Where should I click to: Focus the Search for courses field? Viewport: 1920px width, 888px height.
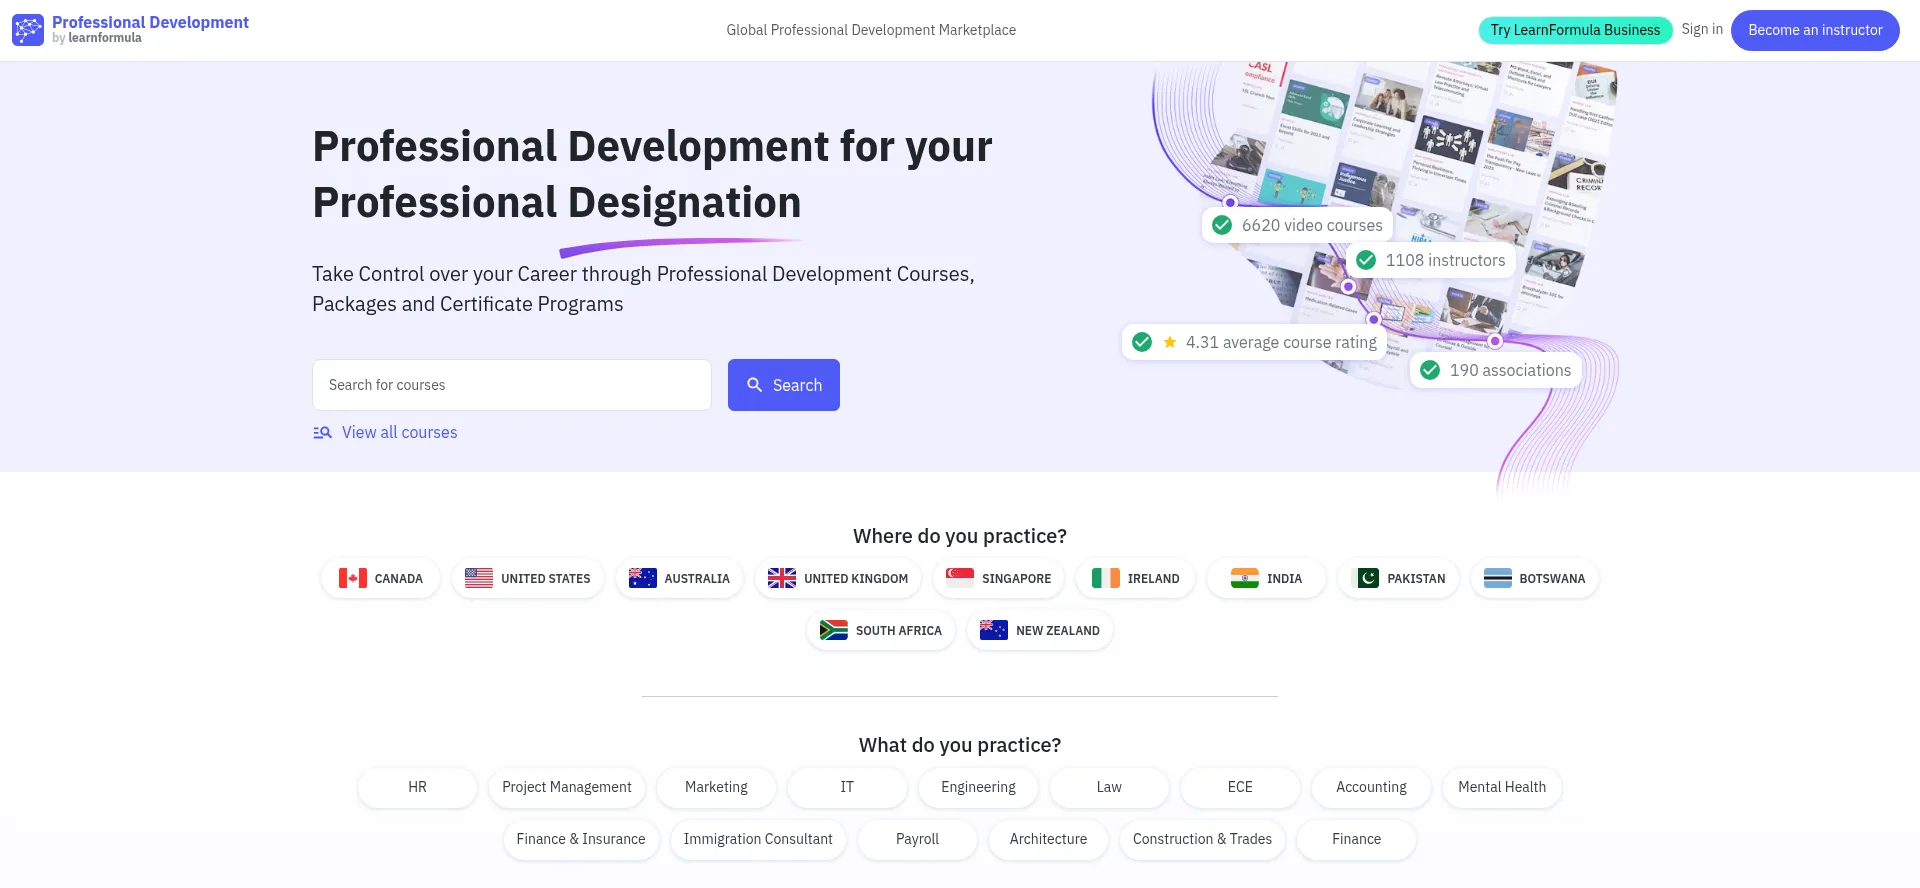pos(511,385)
